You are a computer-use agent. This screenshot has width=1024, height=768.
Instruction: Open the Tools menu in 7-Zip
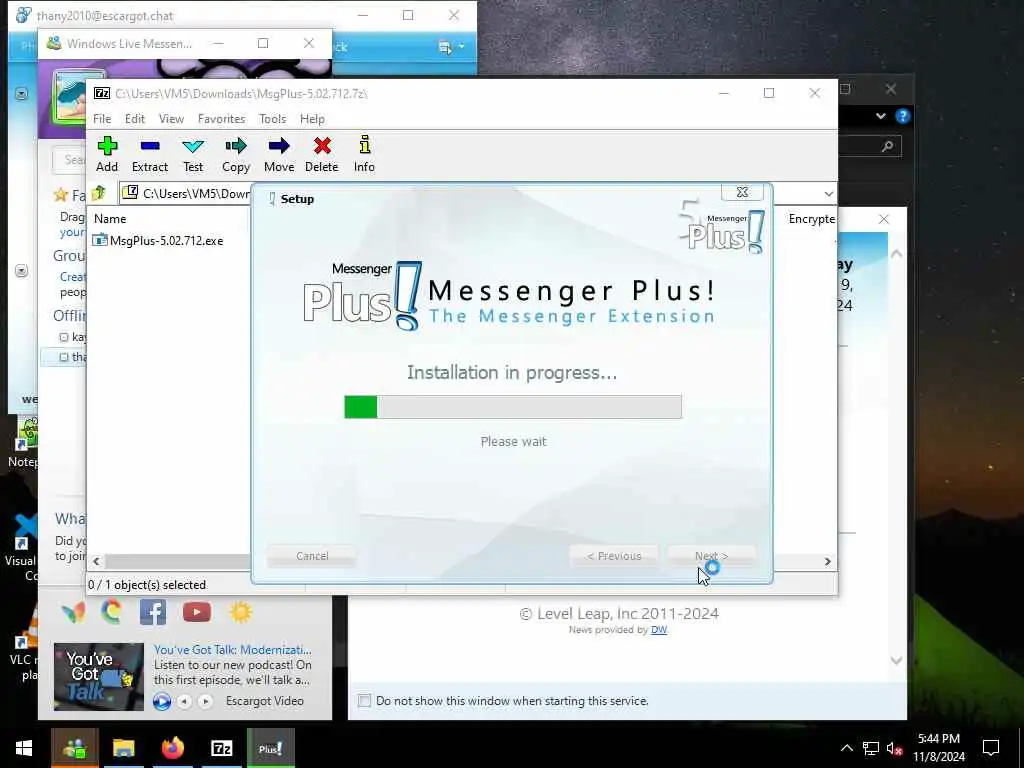pyautogui.click(x=272, y=119)
